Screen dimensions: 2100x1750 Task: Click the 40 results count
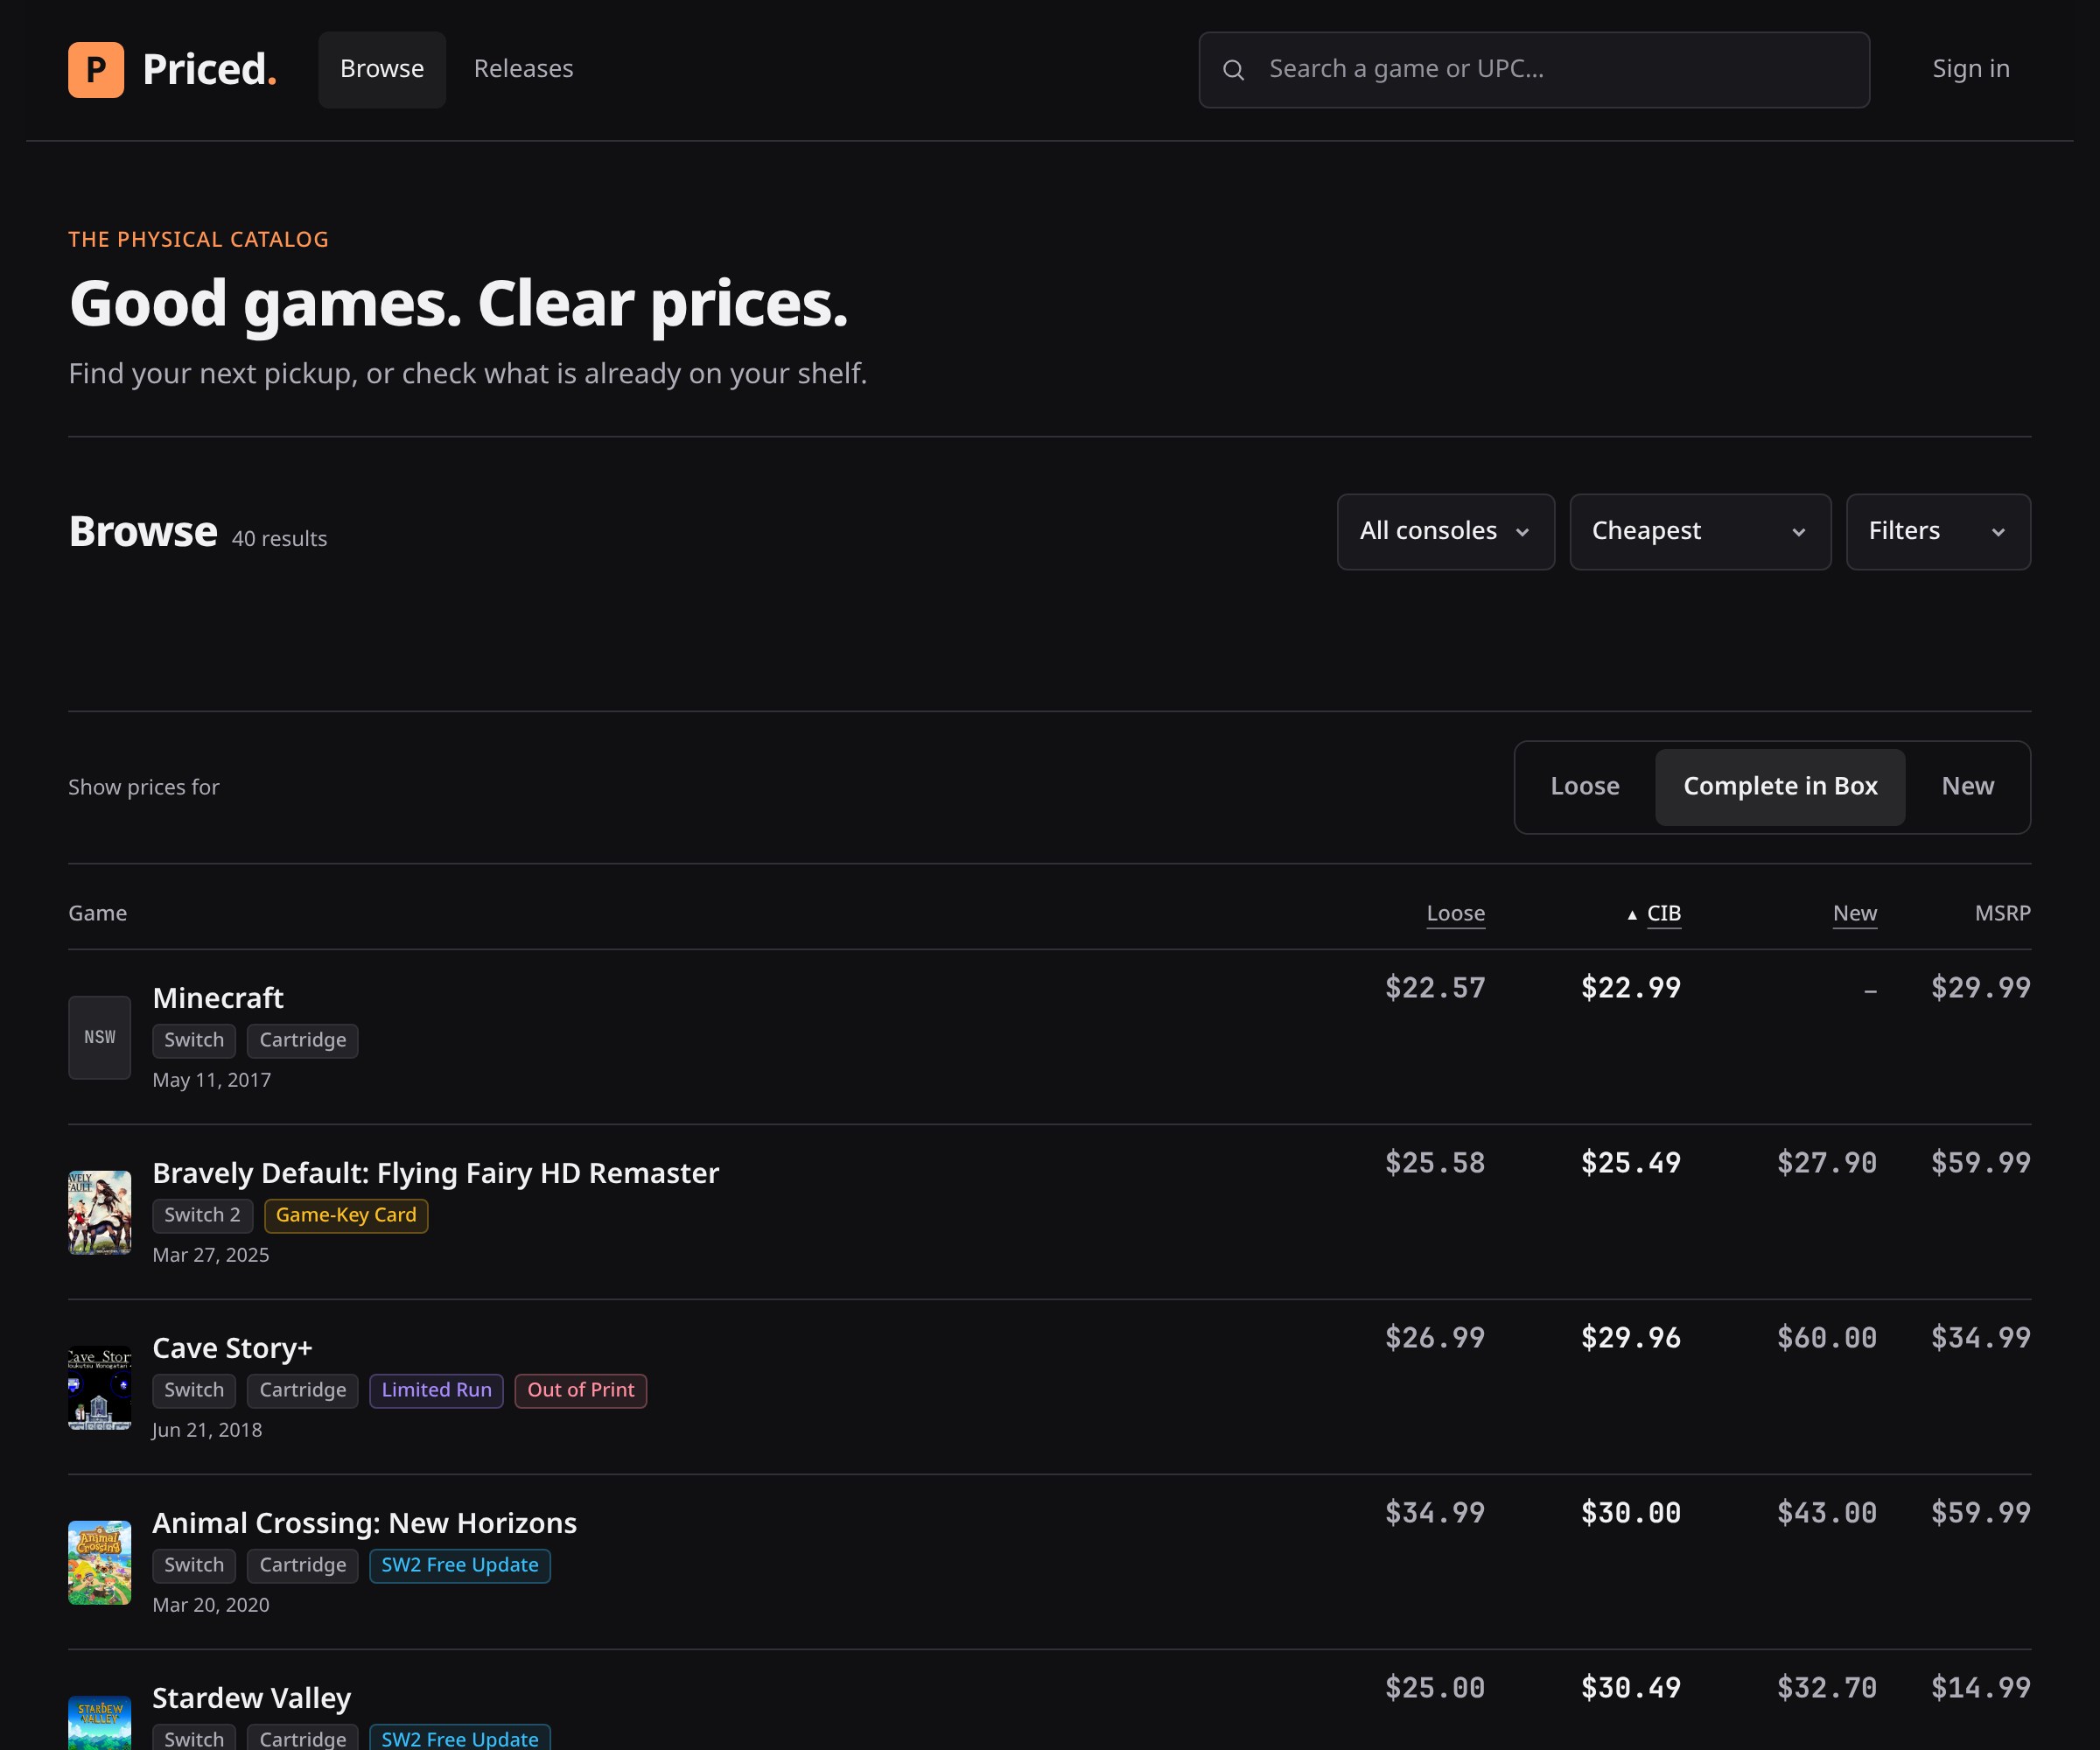279,539
